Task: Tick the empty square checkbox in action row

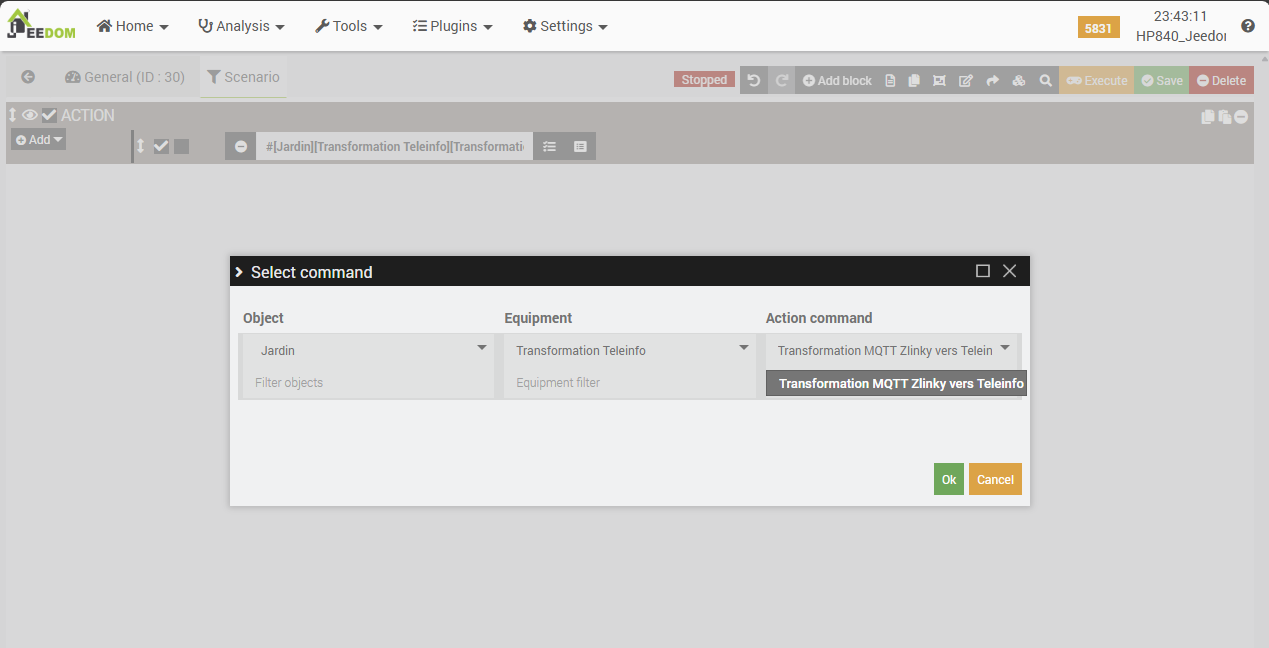Action: [181, 146]
